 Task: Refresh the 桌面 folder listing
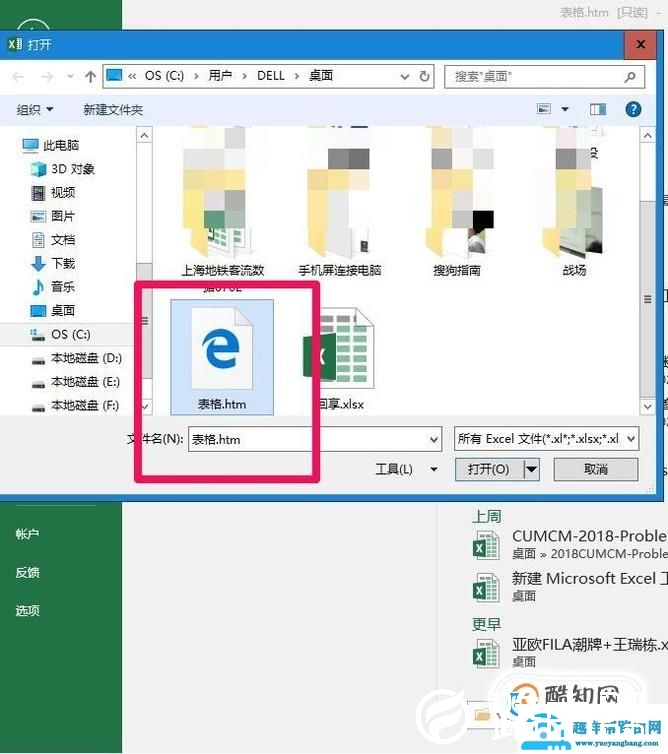point(424,76)
